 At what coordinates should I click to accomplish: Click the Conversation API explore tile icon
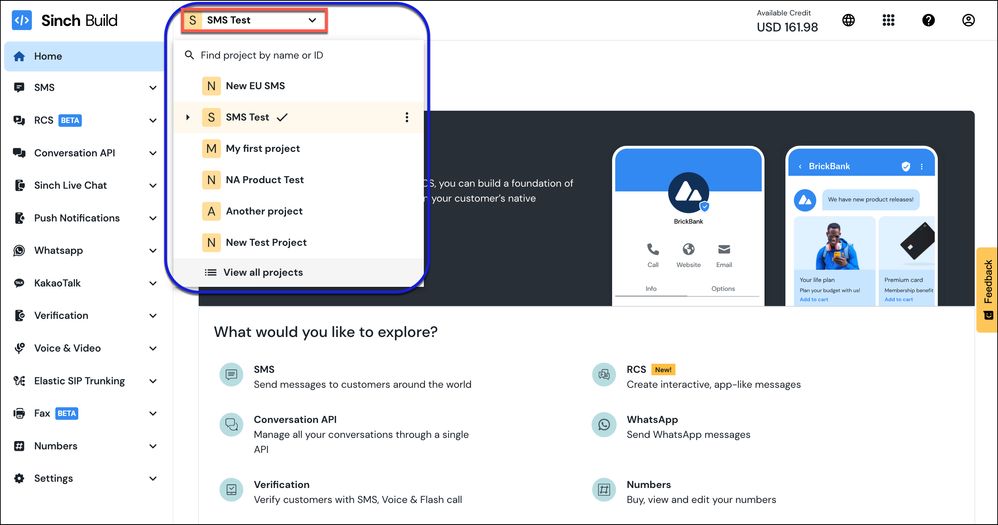coord(231,424)
